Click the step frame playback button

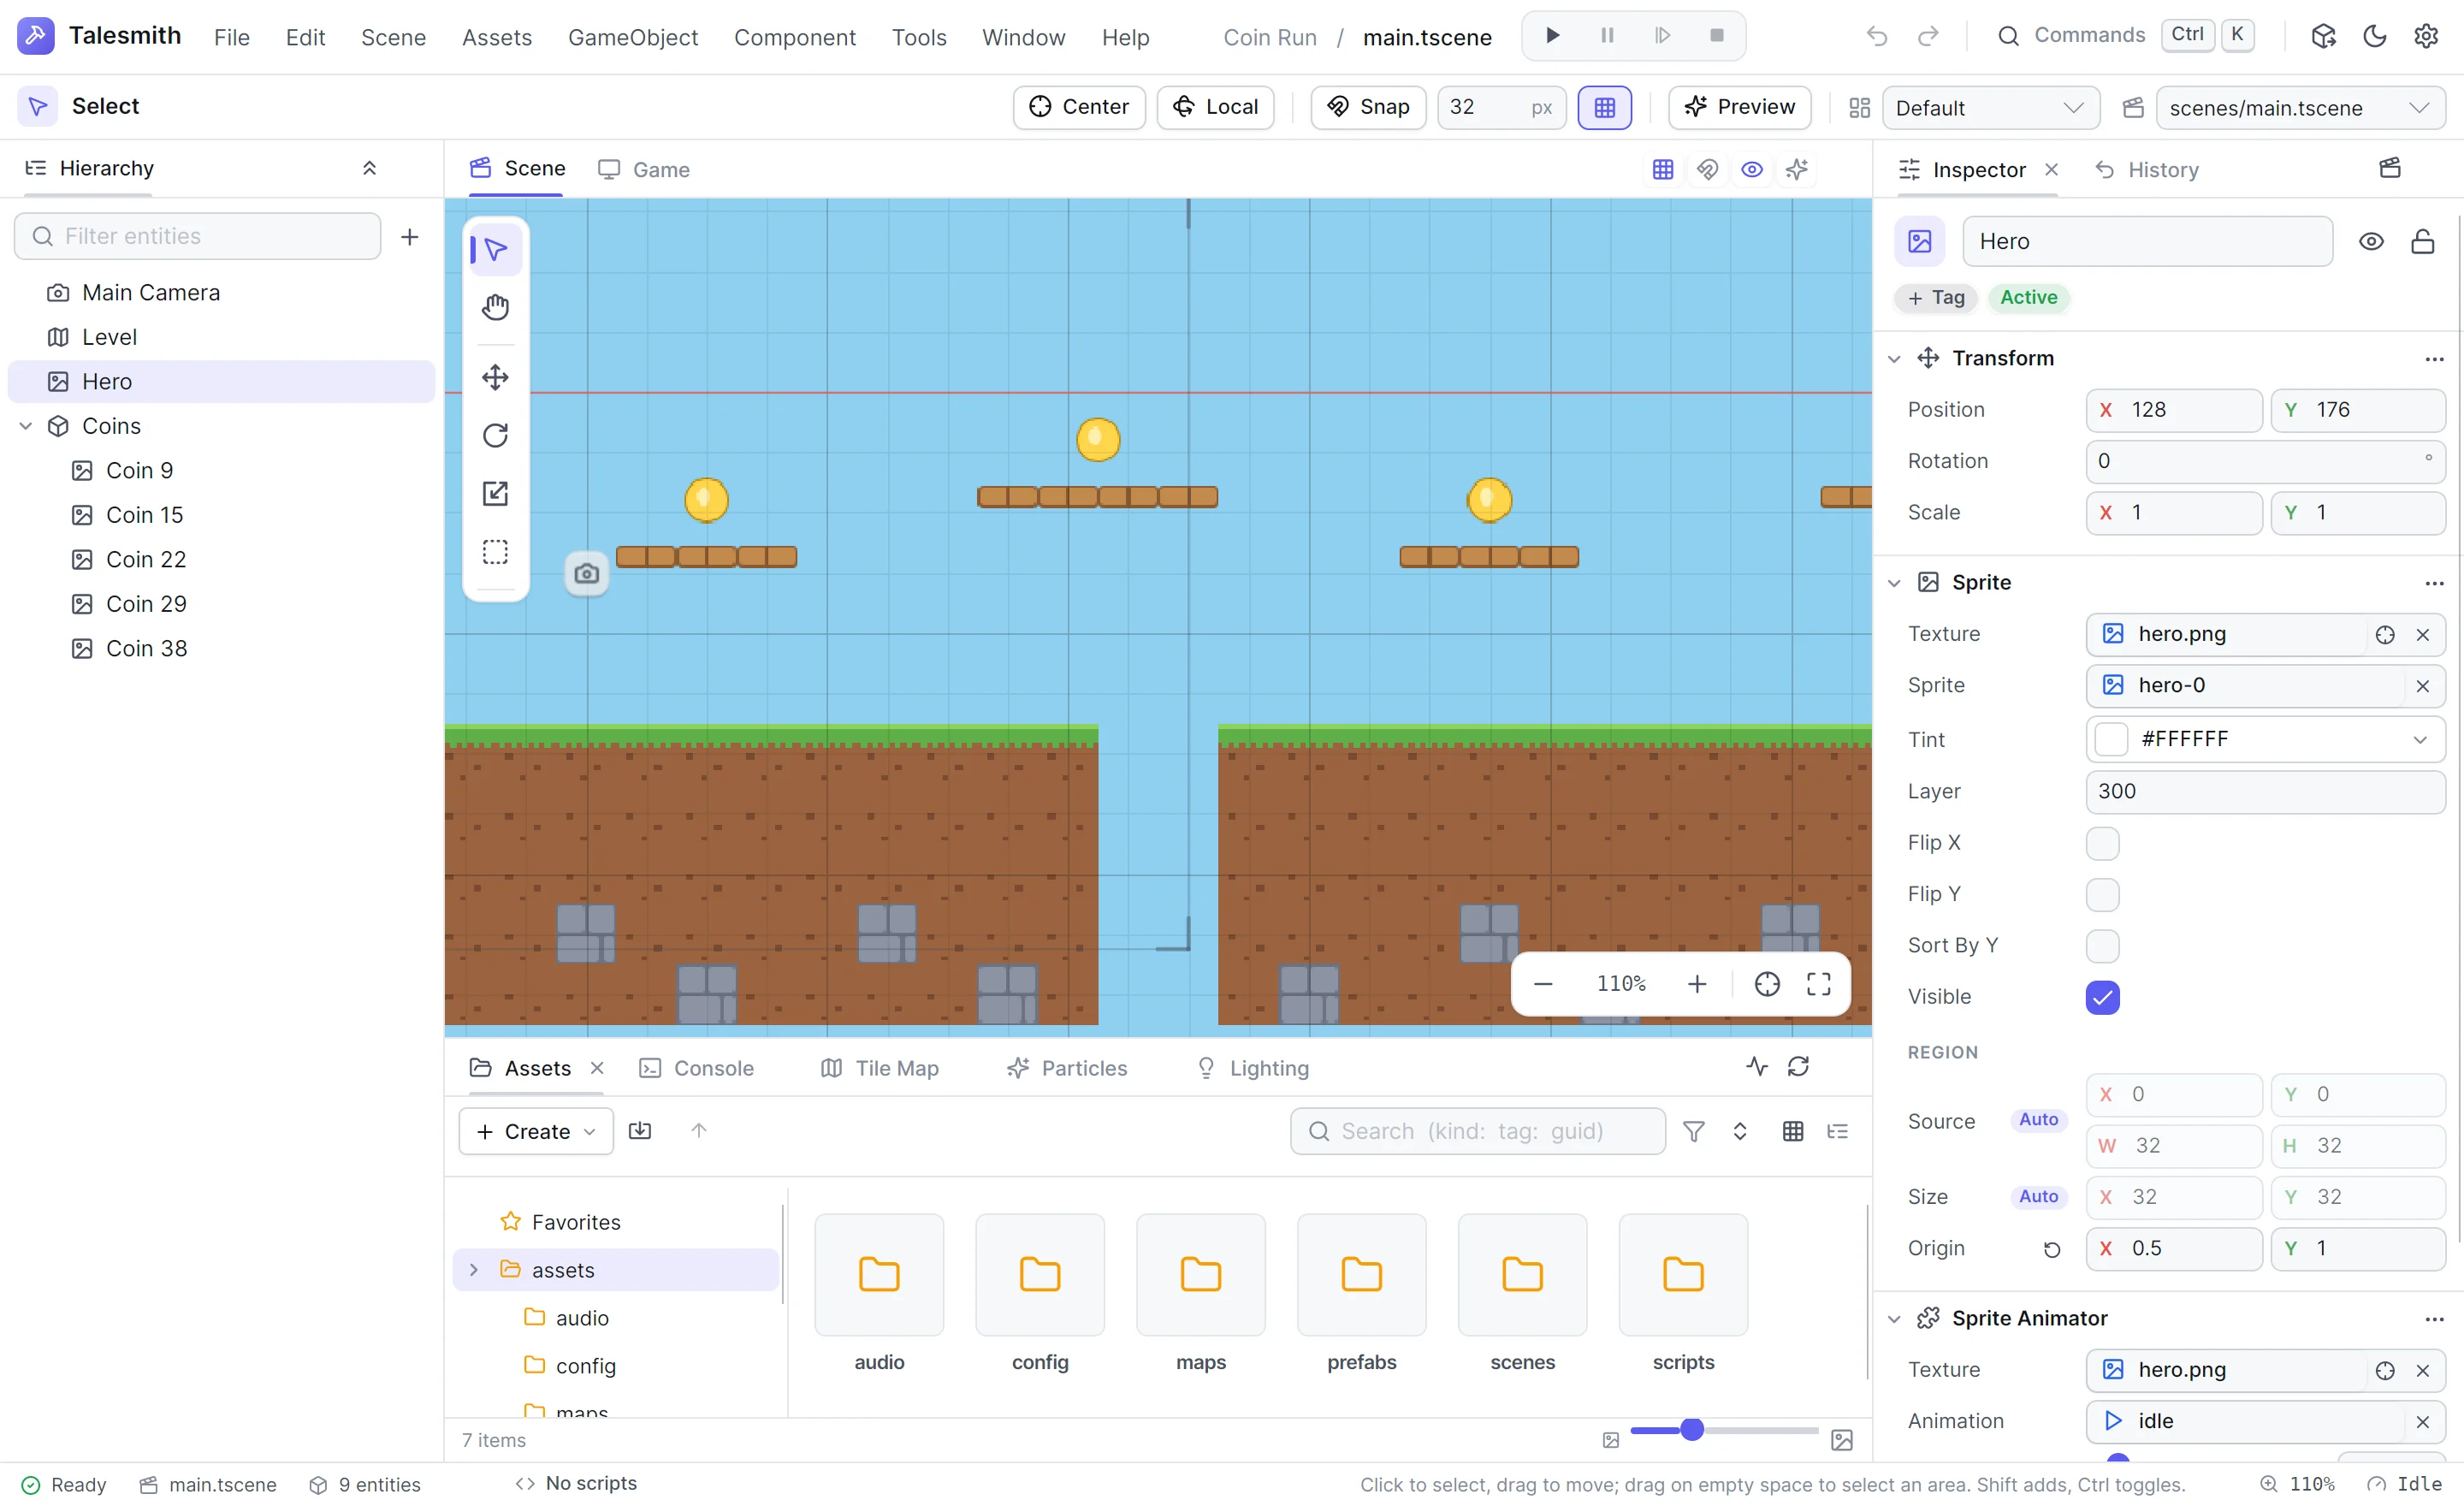click(1662, 36)
